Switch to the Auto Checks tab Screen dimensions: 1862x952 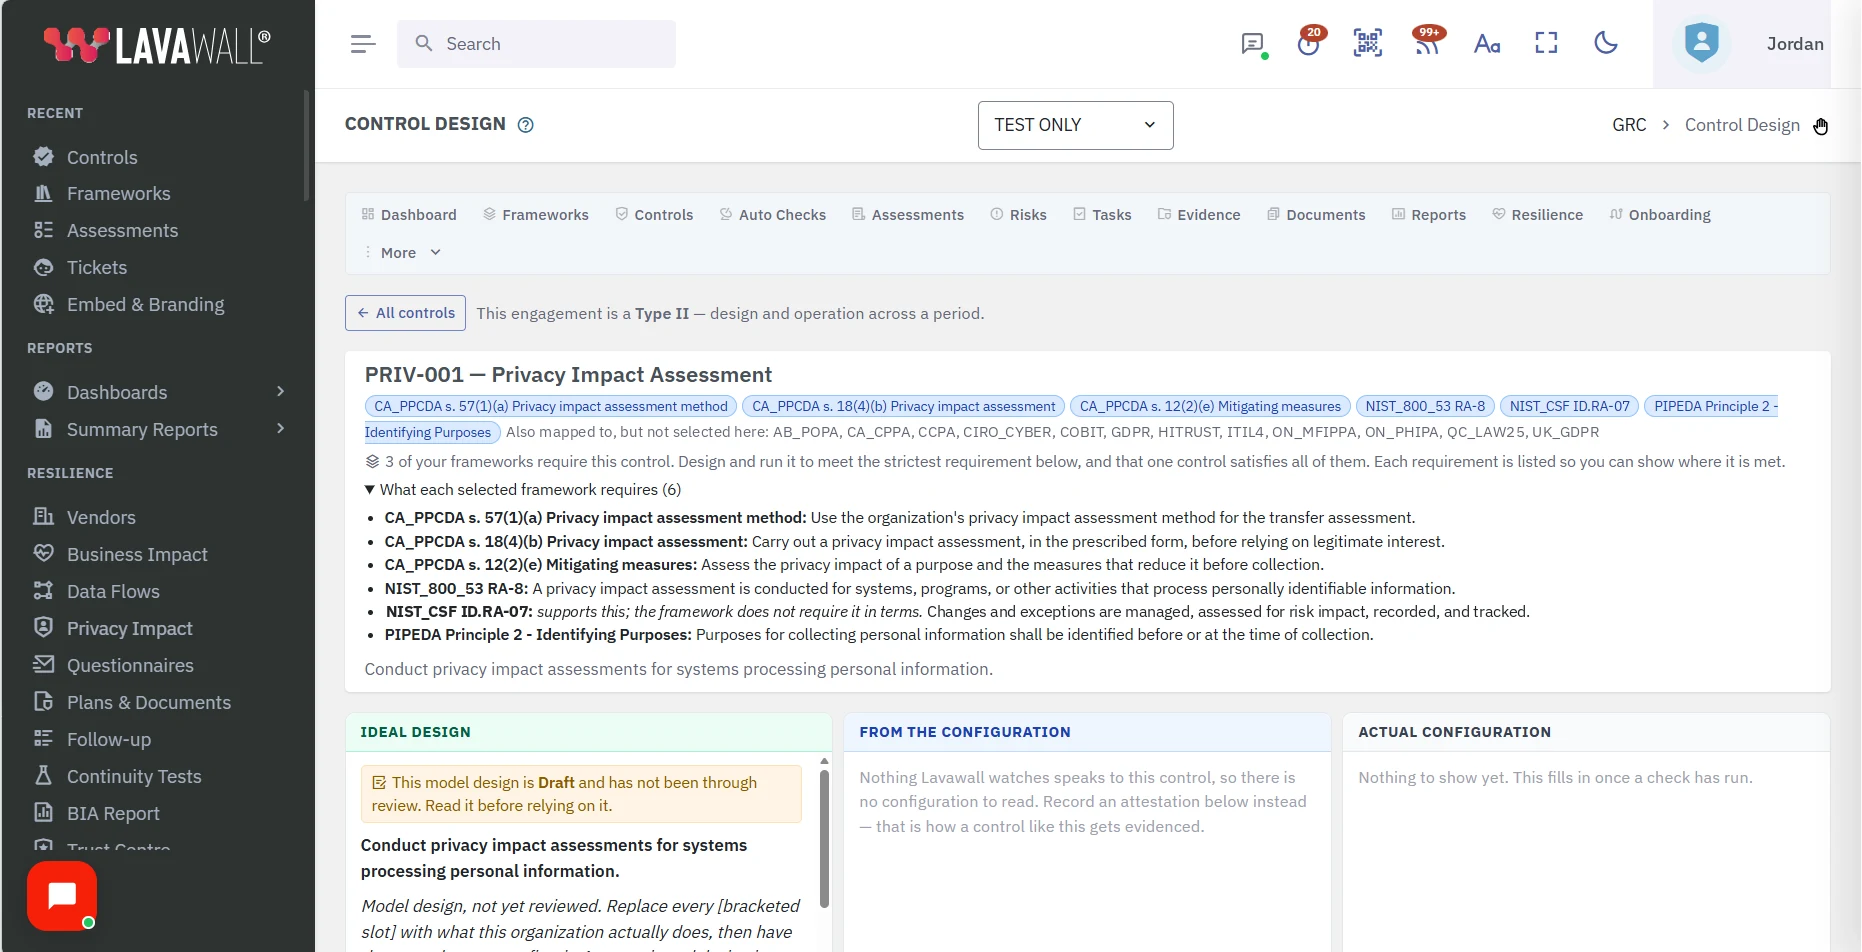pyautogui.click(x=773, y=215)
